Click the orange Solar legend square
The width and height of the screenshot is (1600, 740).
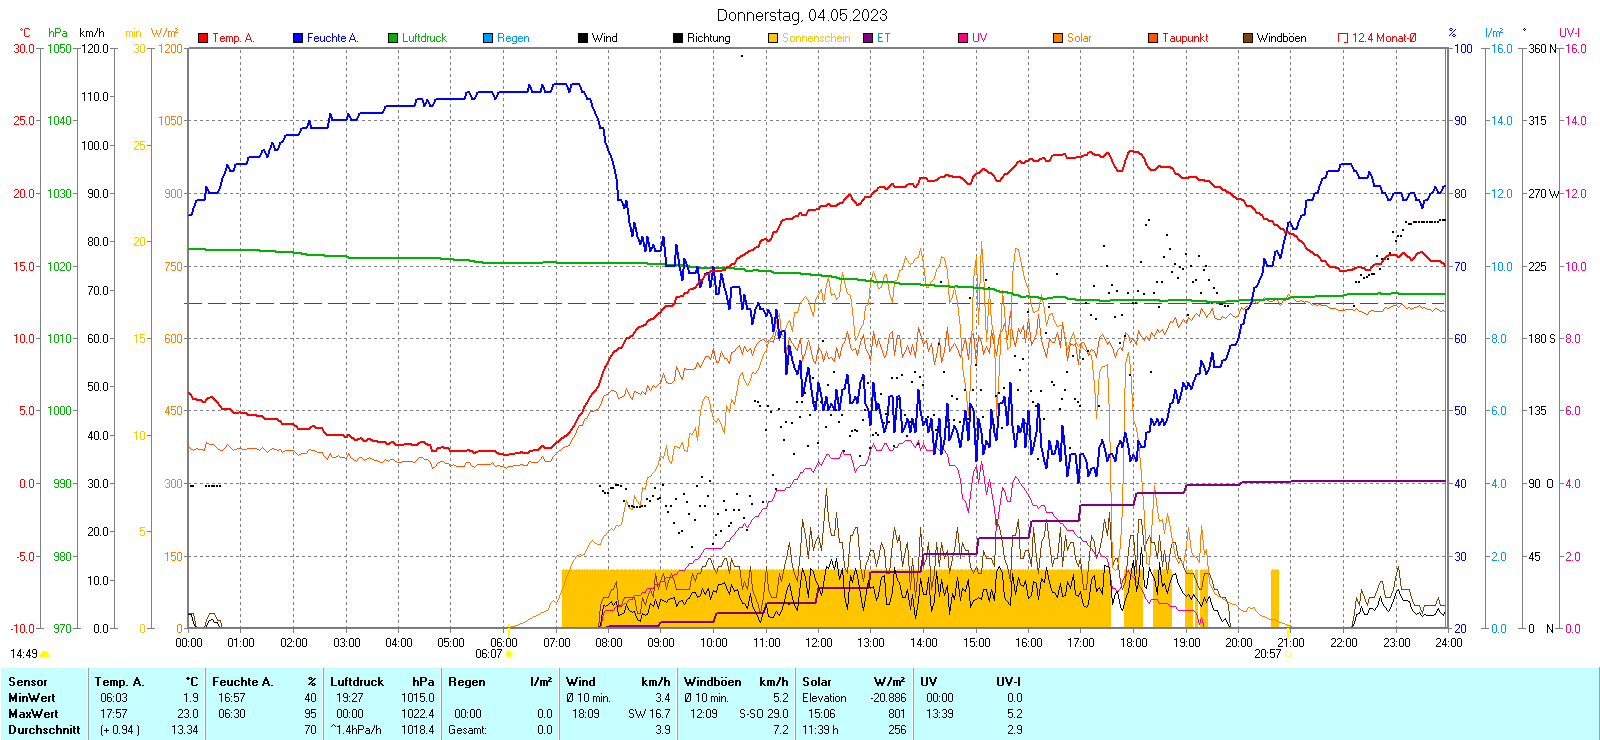[x=1058, y=38]
